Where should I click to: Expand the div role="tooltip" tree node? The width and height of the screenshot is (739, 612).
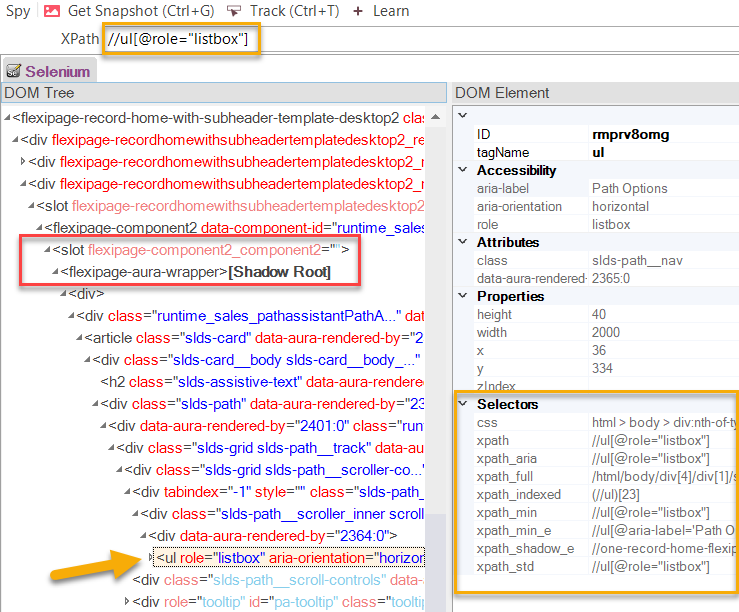point(128,601)
